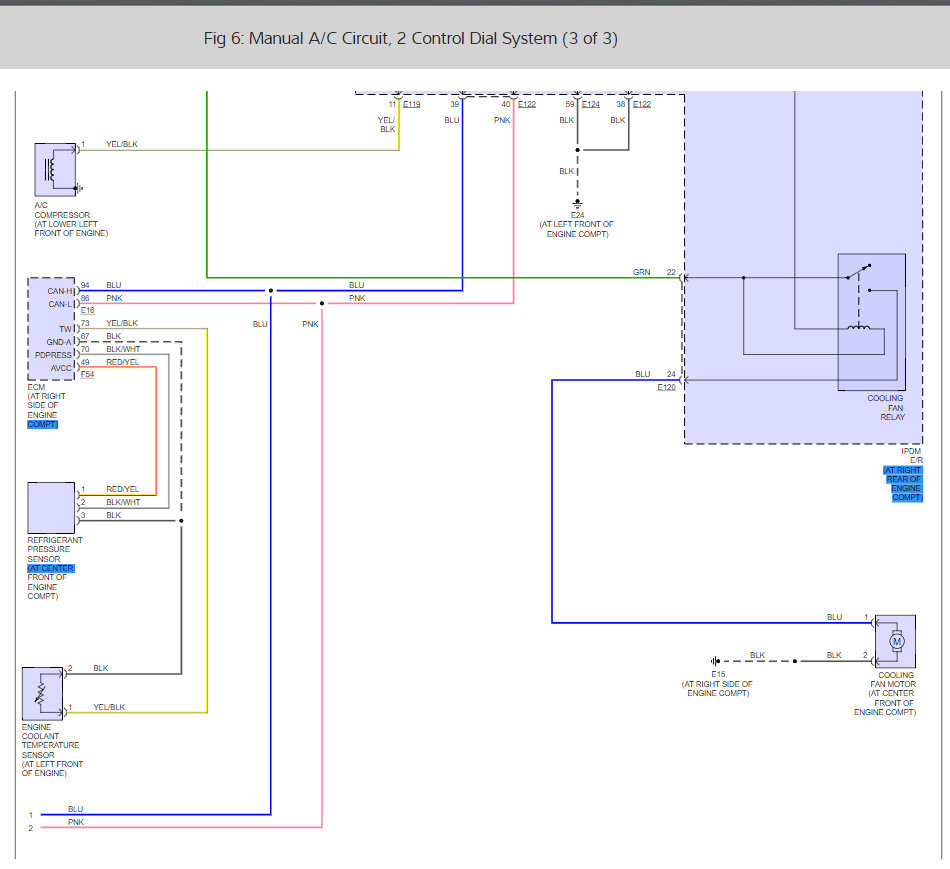950x869 pixels.
Task: Click the 'BLU' label under IPDM pin 39
Action: [x=452, y=121]
